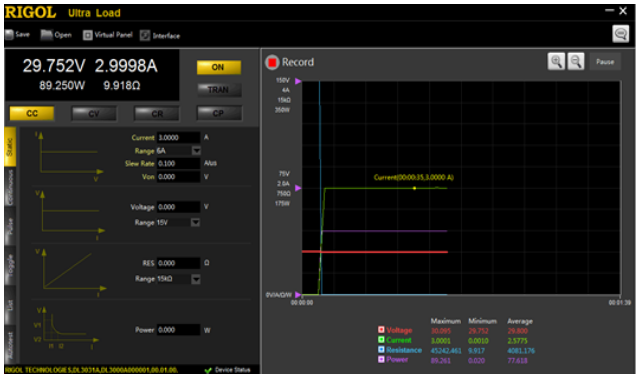Select CP mode
Viewport: 641px width, 379px height.
(x=219, y=113)
